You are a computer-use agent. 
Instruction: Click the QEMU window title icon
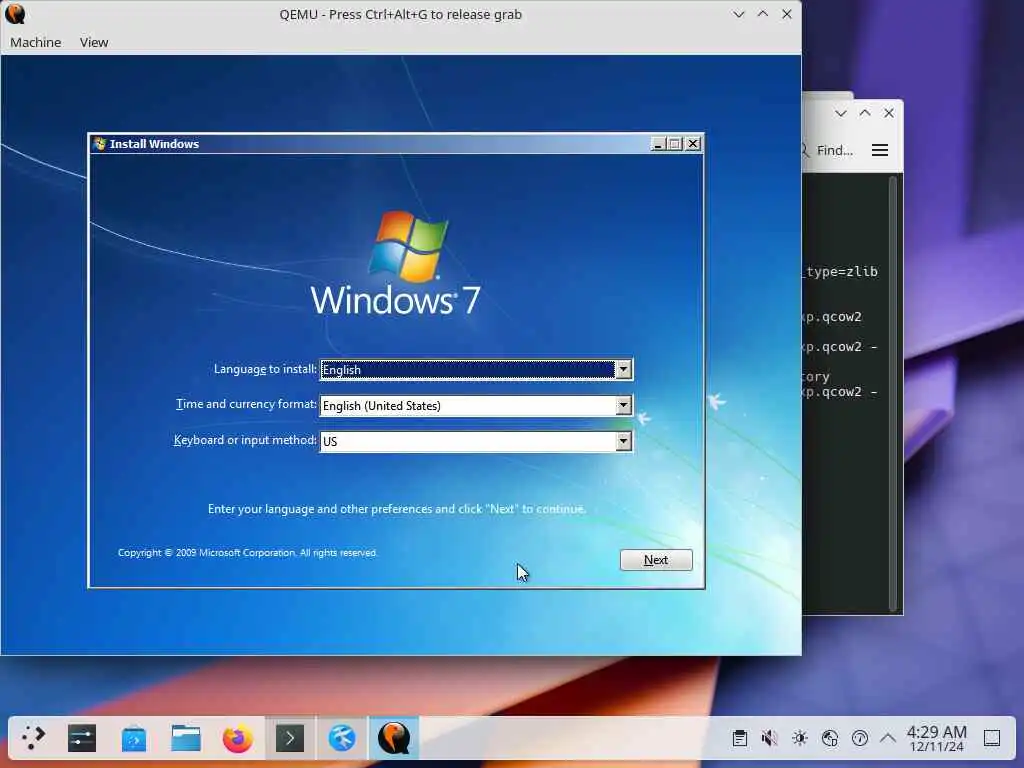(14, 14)
